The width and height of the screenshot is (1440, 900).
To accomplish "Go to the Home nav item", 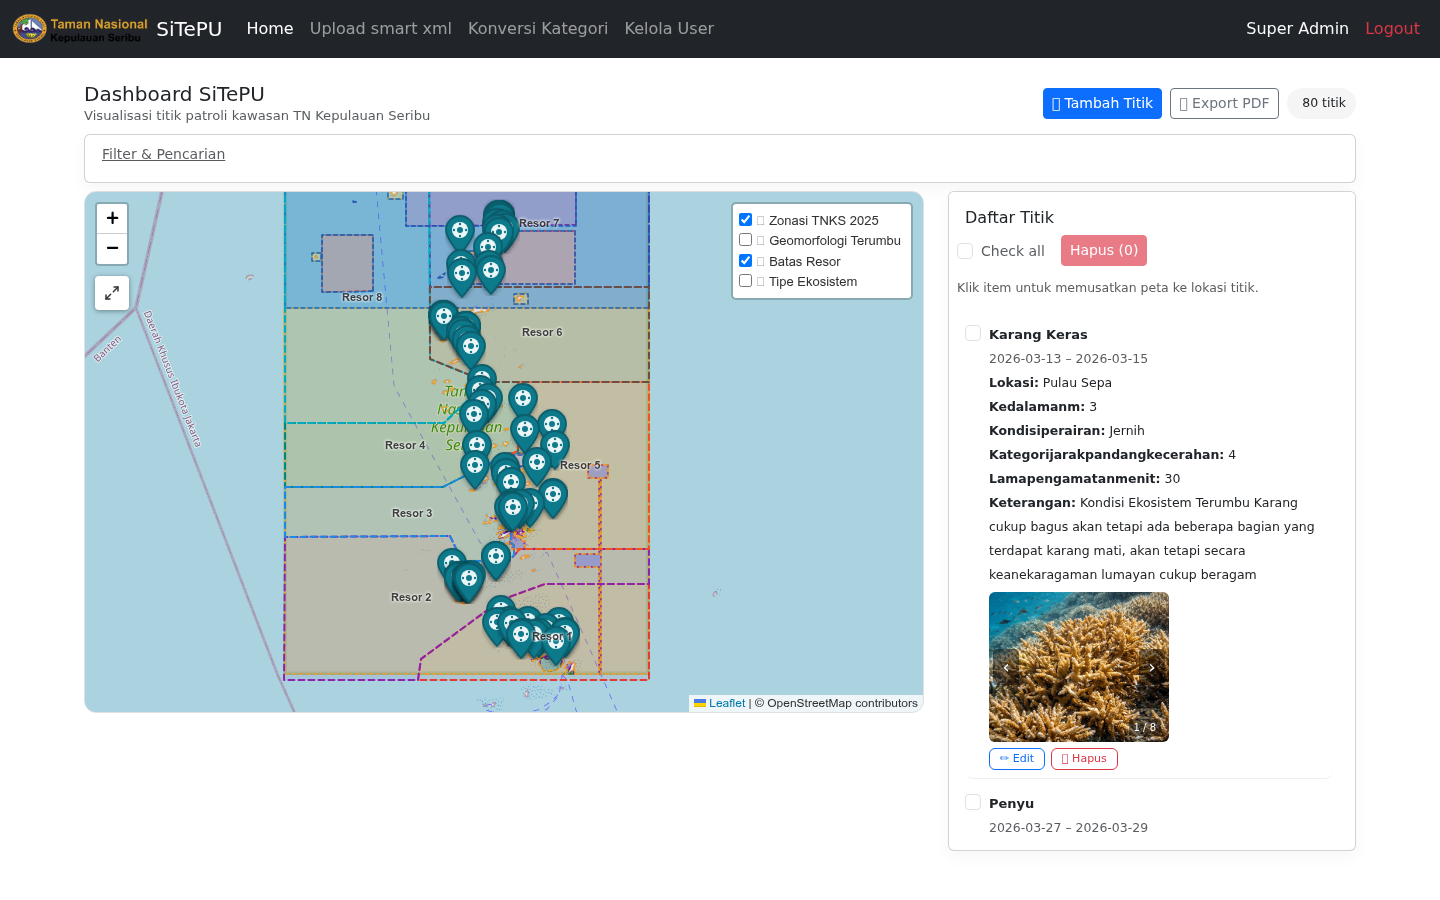I will point(270,29).
